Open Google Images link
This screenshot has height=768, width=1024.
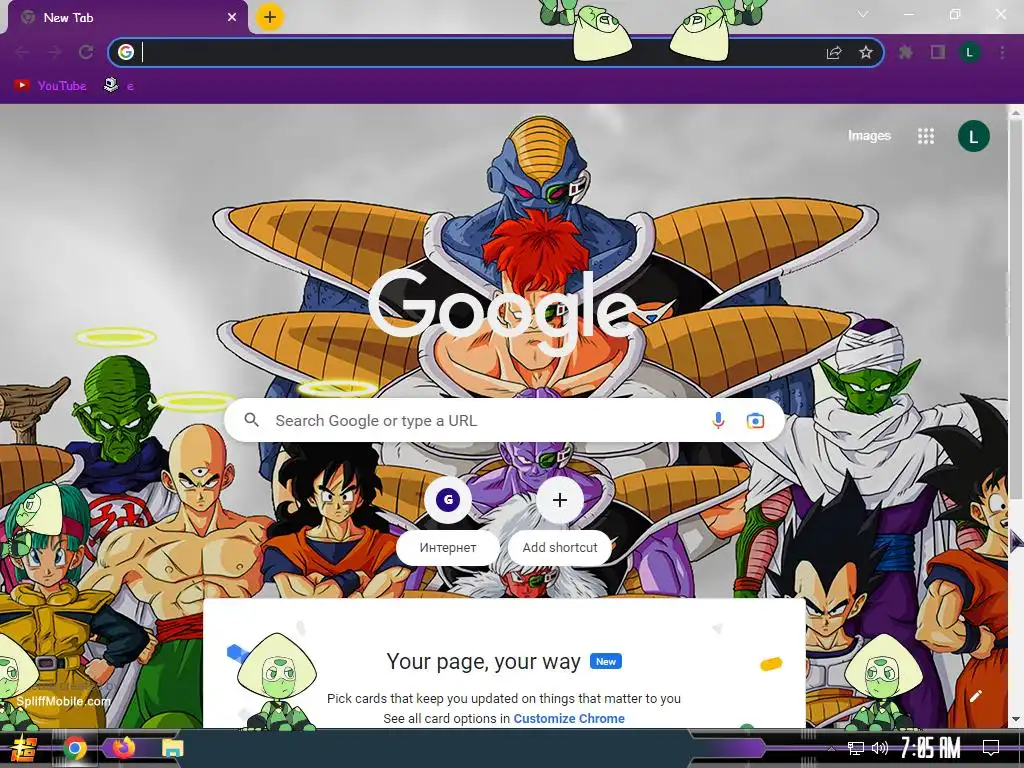869,136
